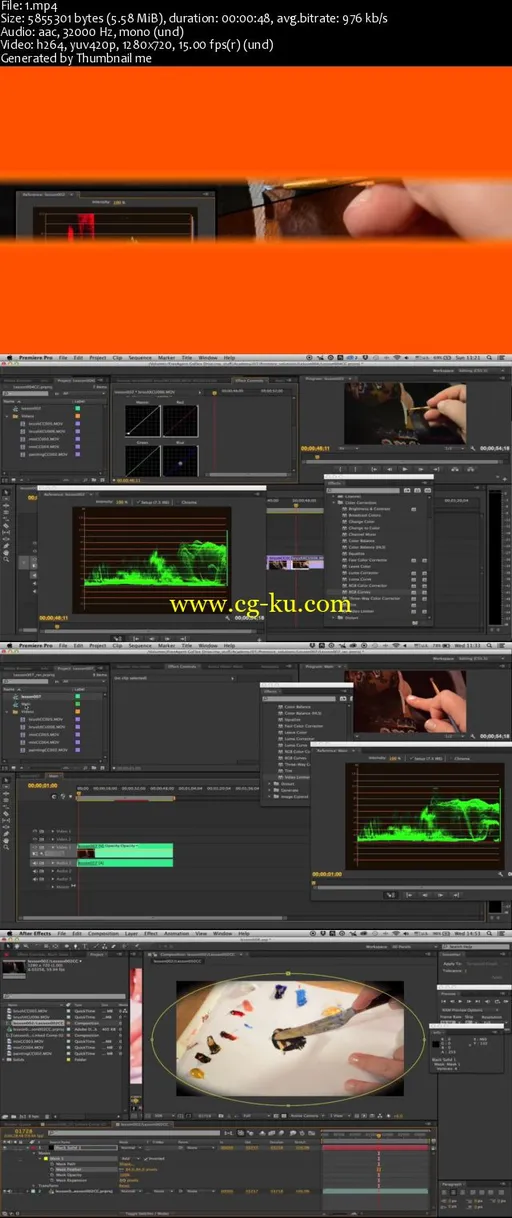Select Channel Mixer effect in Effects panel

pyautogui.click(x=360, y=534)
